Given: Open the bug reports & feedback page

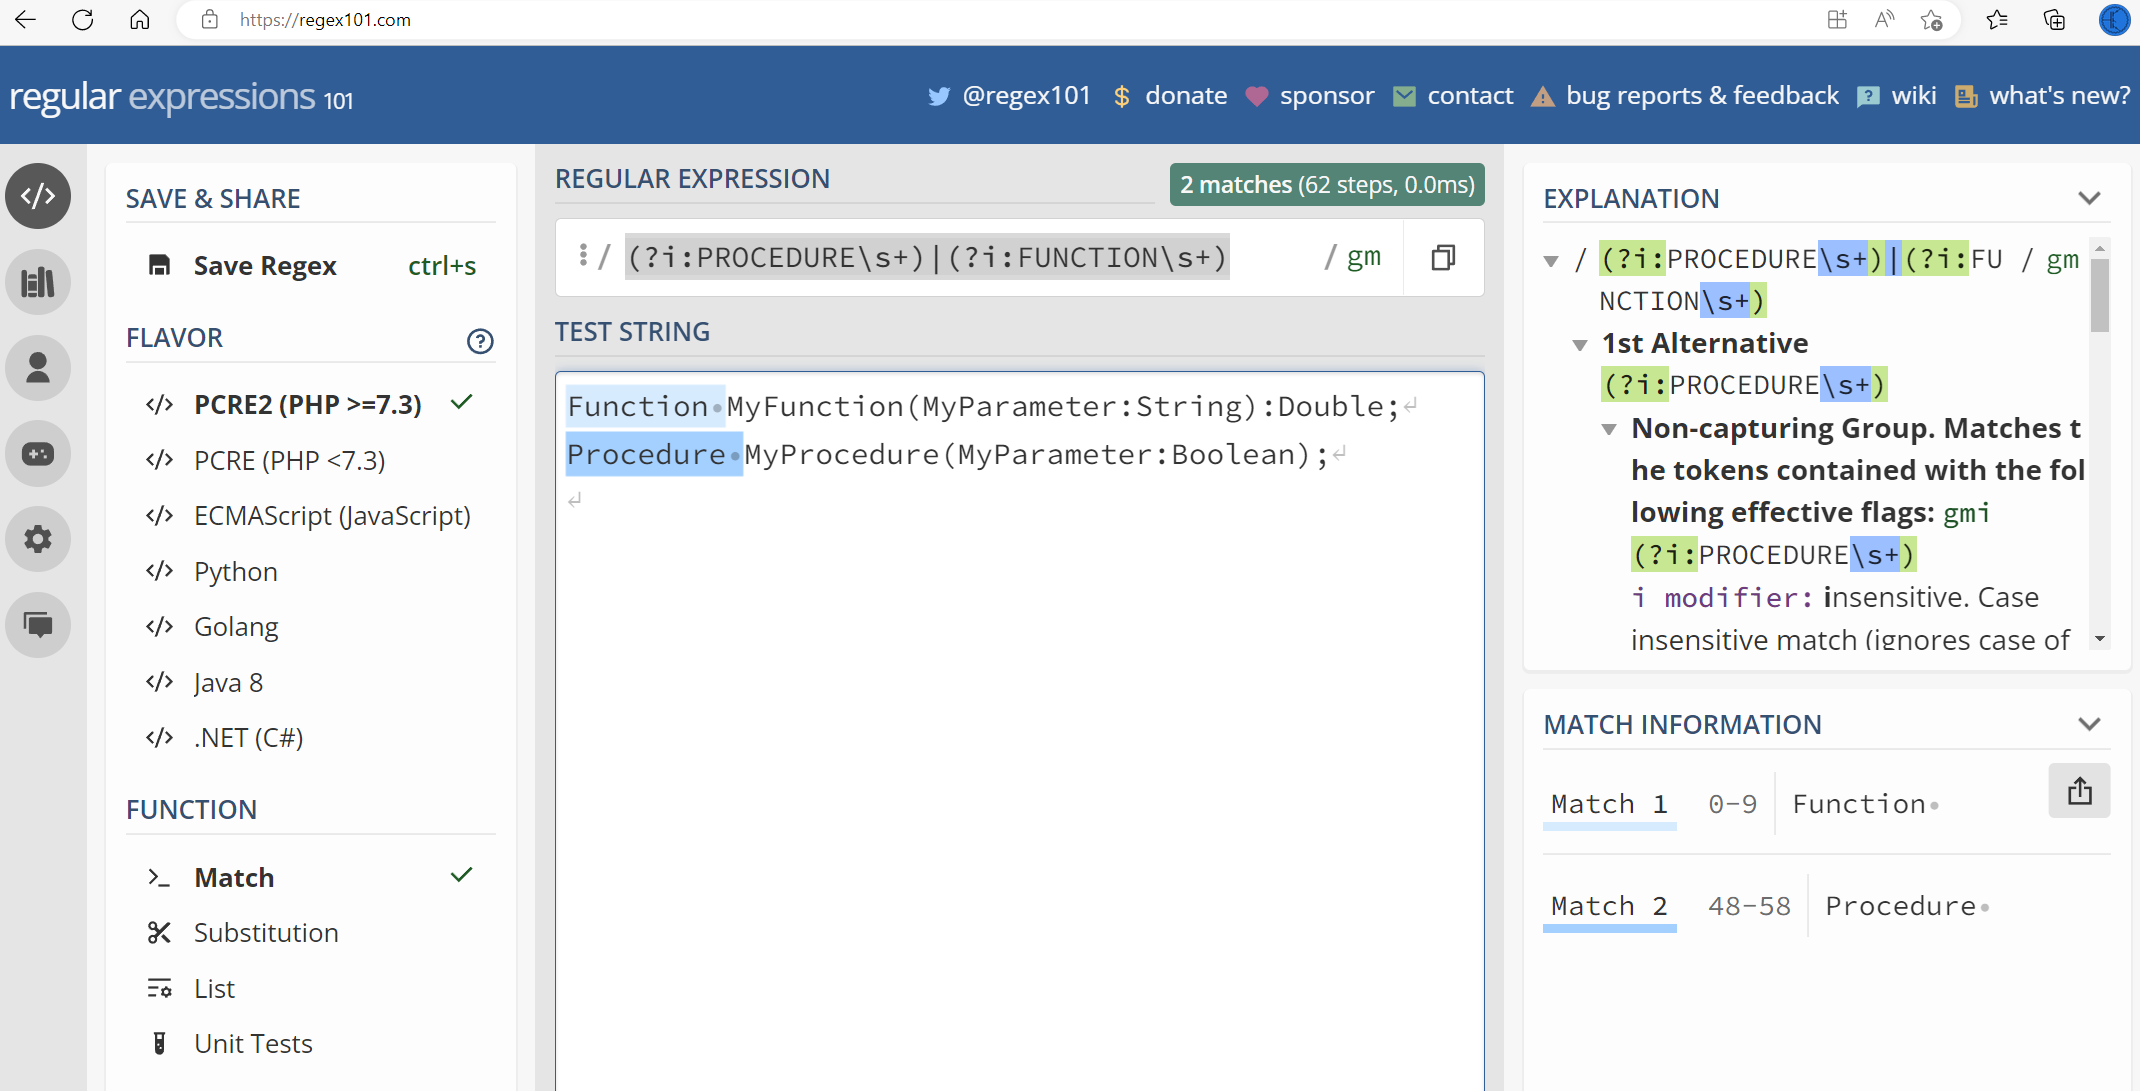Looking at the screenshot, I should click(x=1702, y=95).
